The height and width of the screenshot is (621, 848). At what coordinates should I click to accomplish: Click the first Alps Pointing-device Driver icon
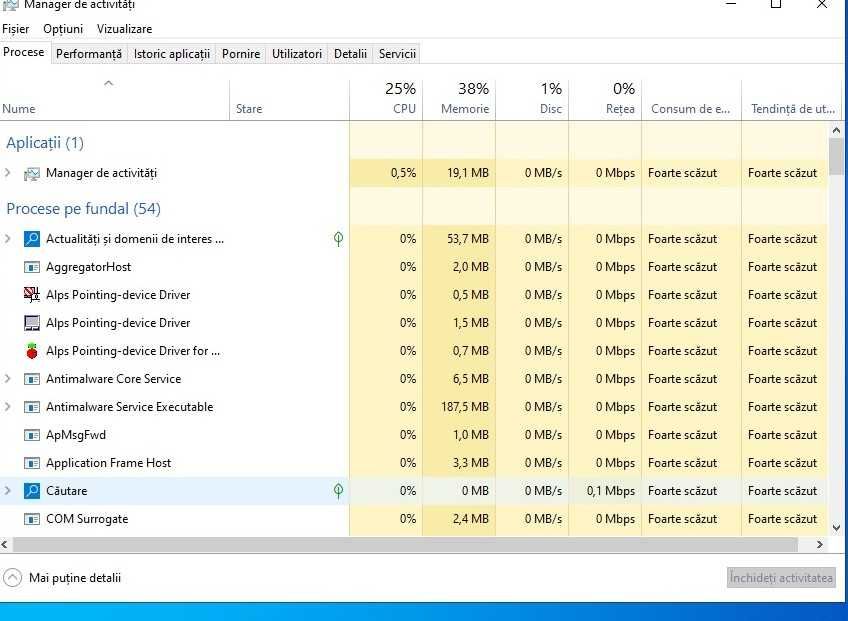tap(31, 295)
